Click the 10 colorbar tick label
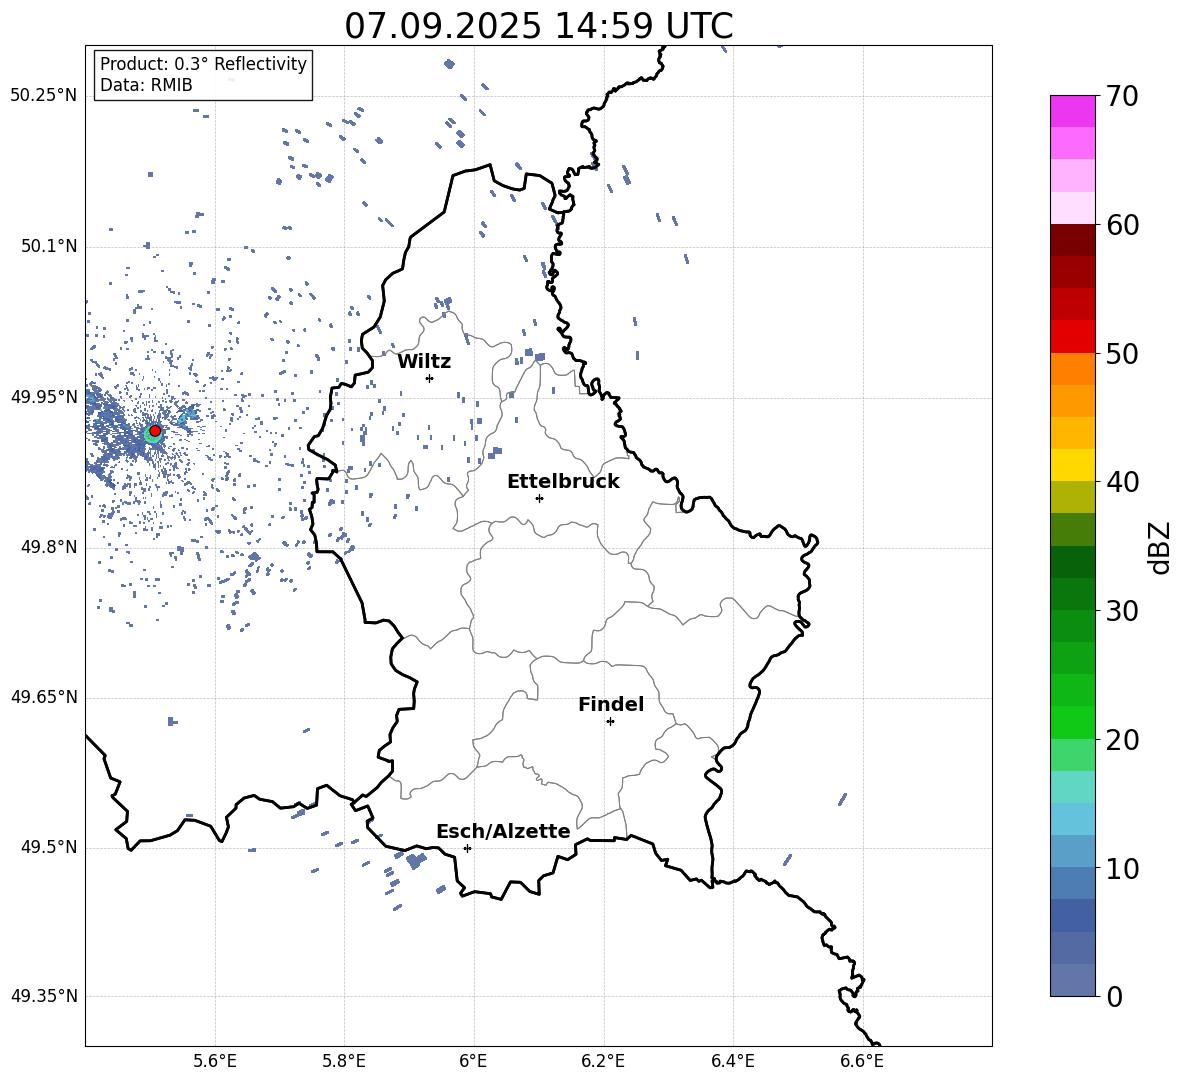This screenshot has width=1184, height=1081. click(1122, 869)
